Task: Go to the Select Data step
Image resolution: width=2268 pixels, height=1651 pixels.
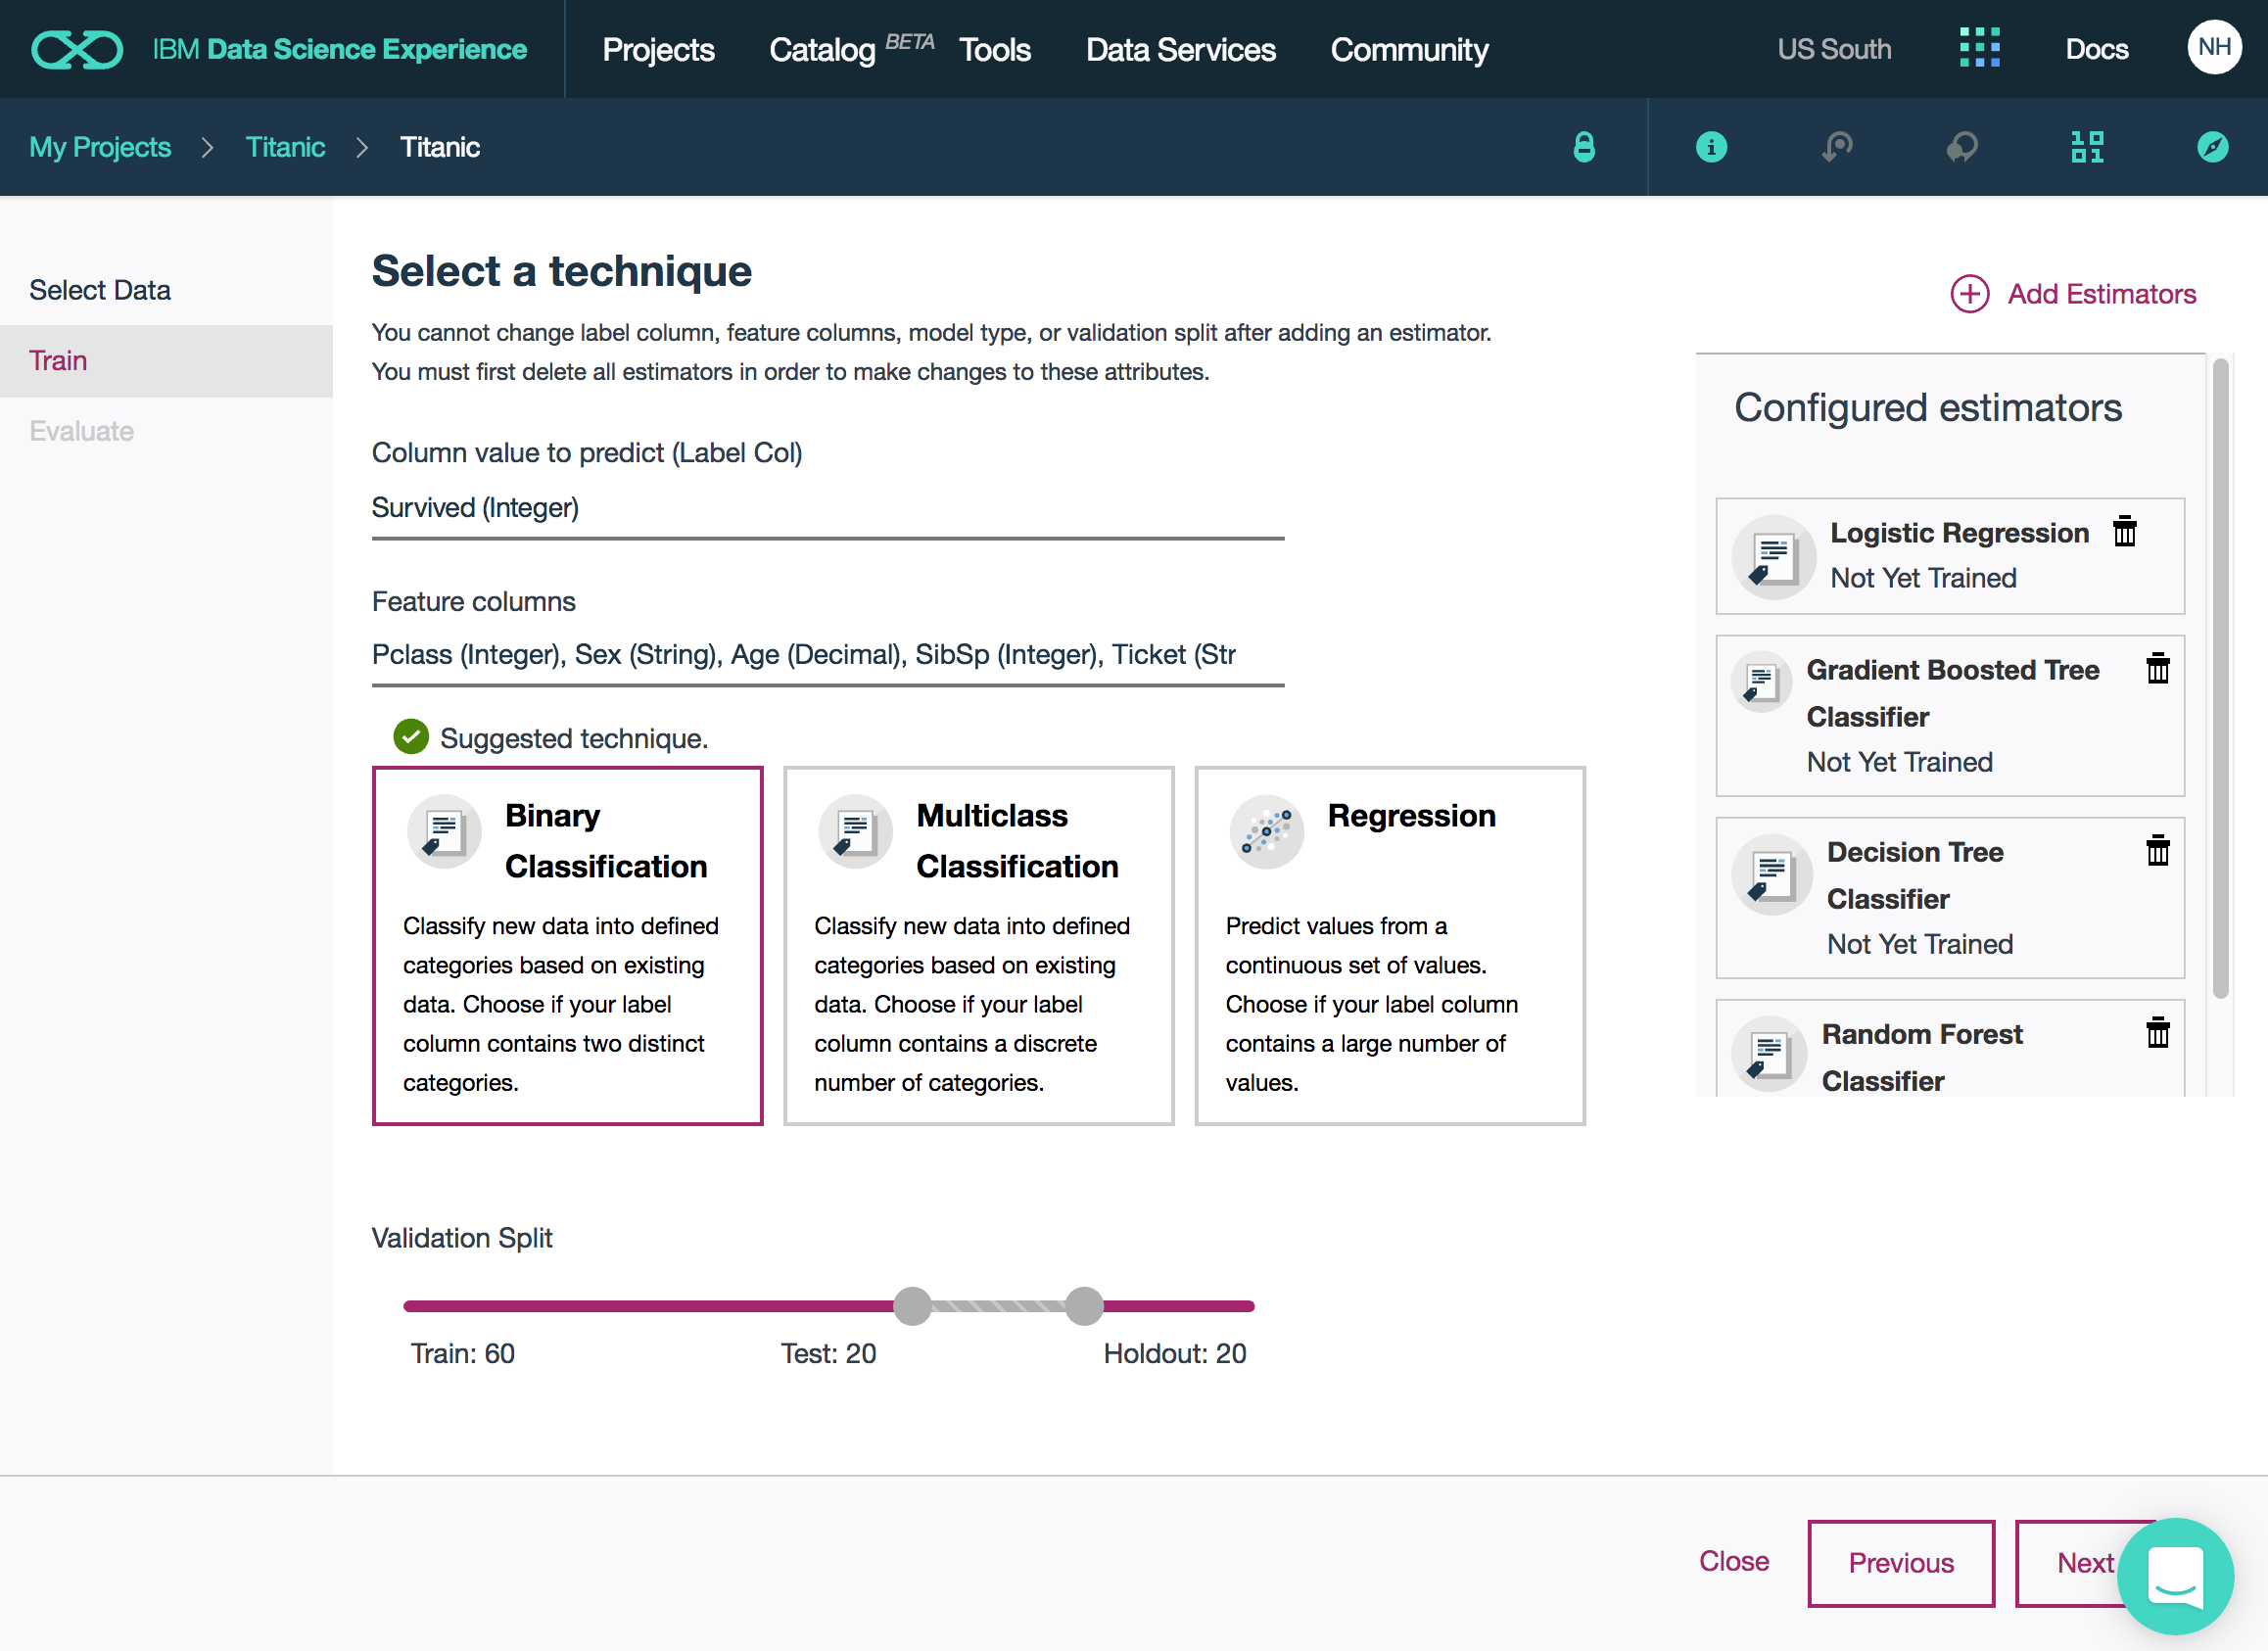Action: pos(166,290)
